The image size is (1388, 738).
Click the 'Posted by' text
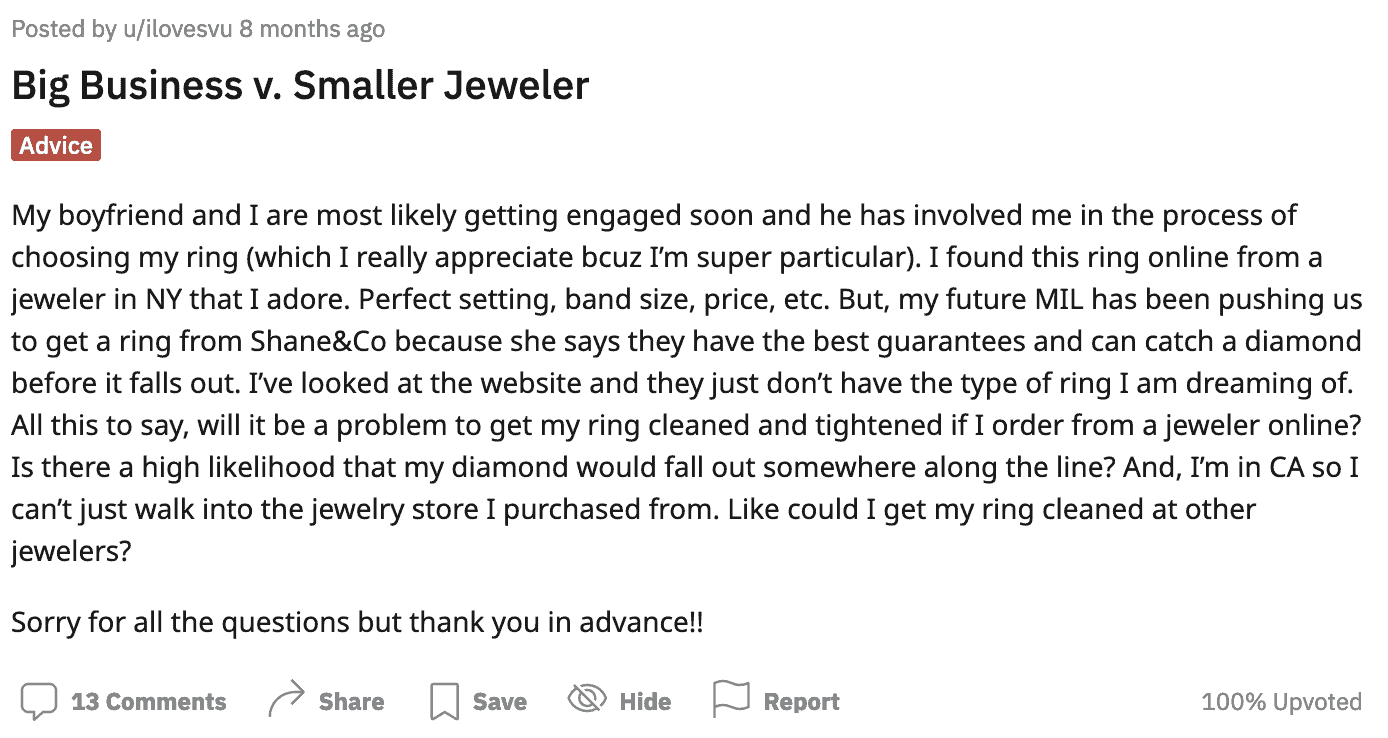64,29
